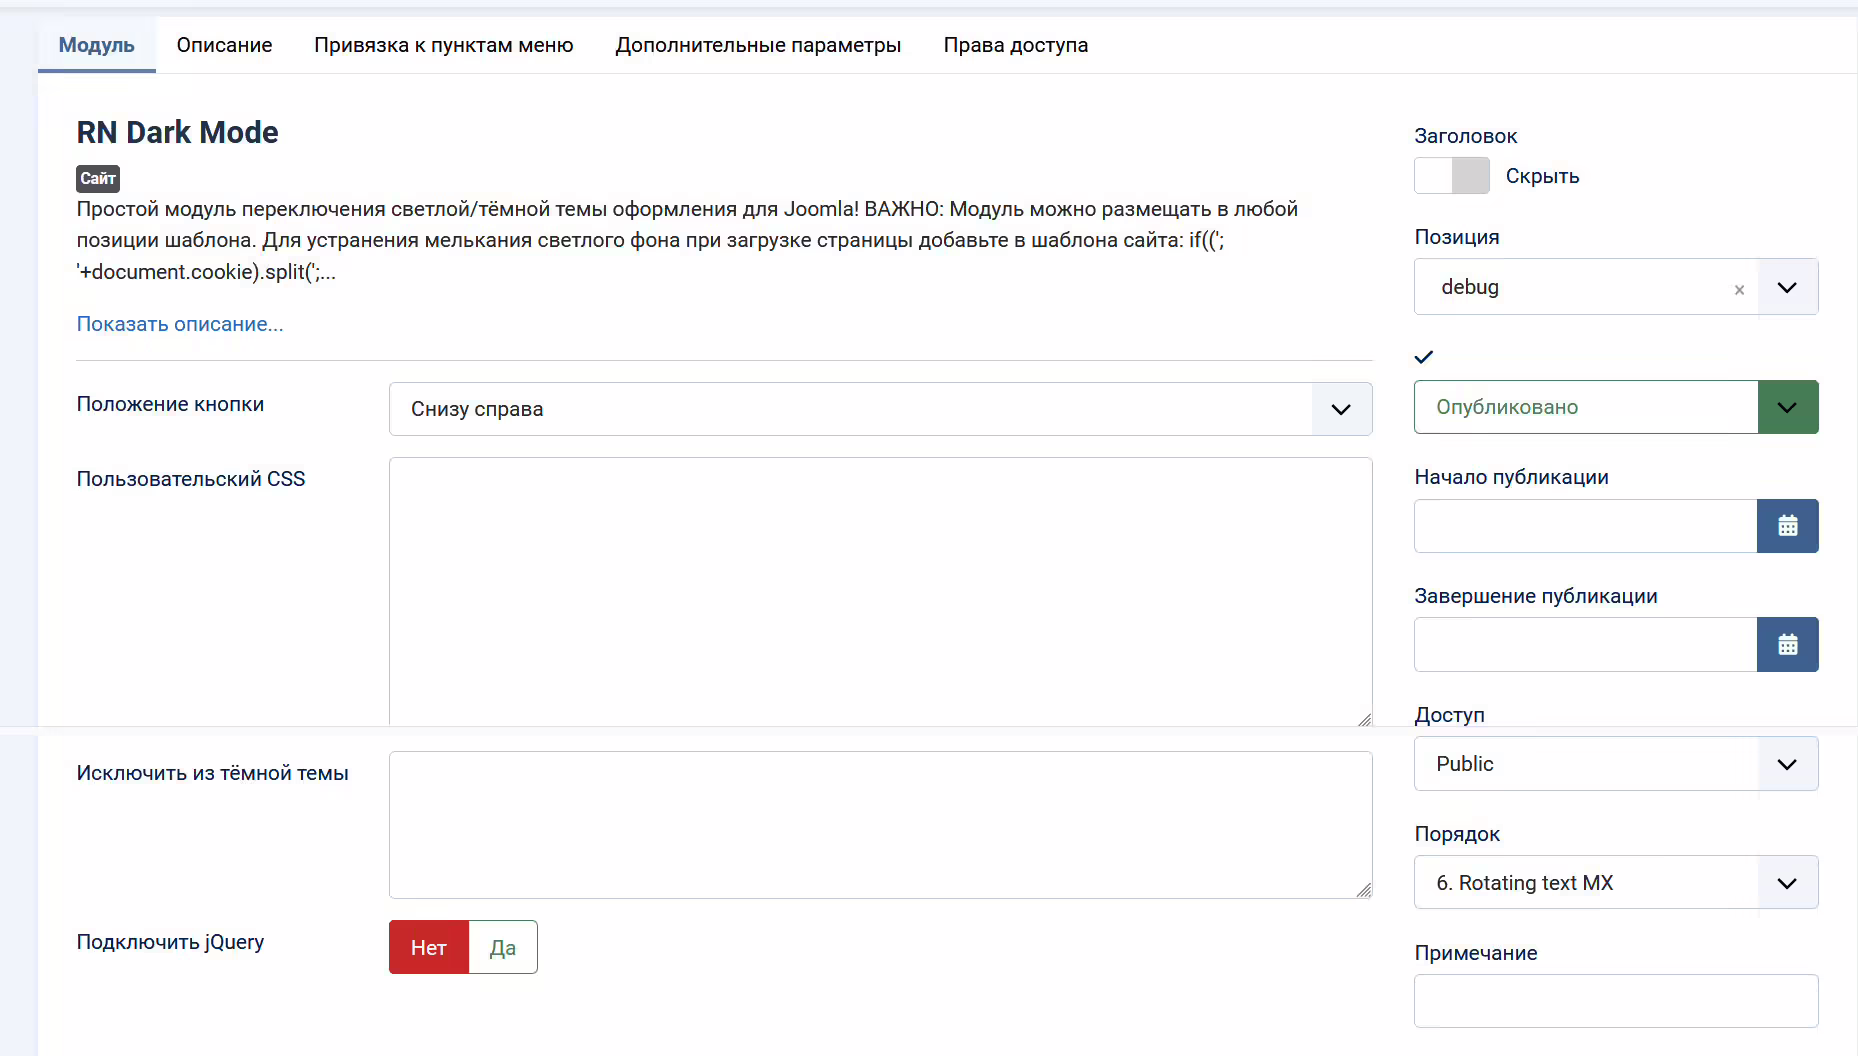The image size is (1858, 1056).
Task: Open Привязка к пунктам меню tab
Action: (x=444, y=45)
